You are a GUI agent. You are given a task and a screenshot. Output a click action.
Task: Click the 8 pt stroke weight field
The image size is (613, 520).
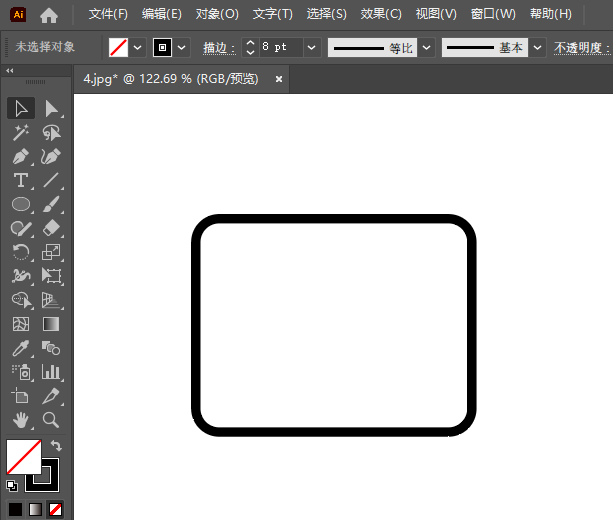[x=281, y=48]
